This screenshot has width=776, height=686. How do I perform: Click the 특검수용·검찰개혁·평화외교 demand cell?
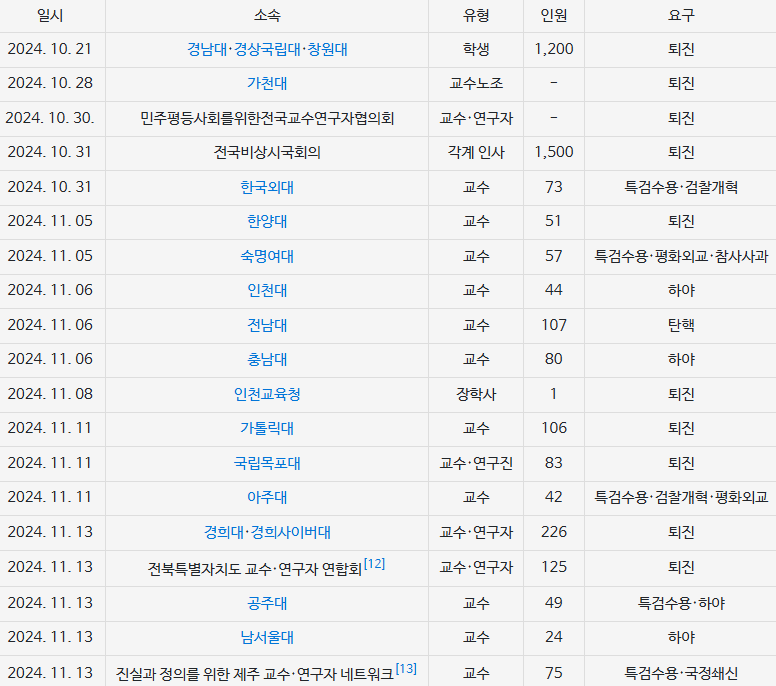[681, 497]
